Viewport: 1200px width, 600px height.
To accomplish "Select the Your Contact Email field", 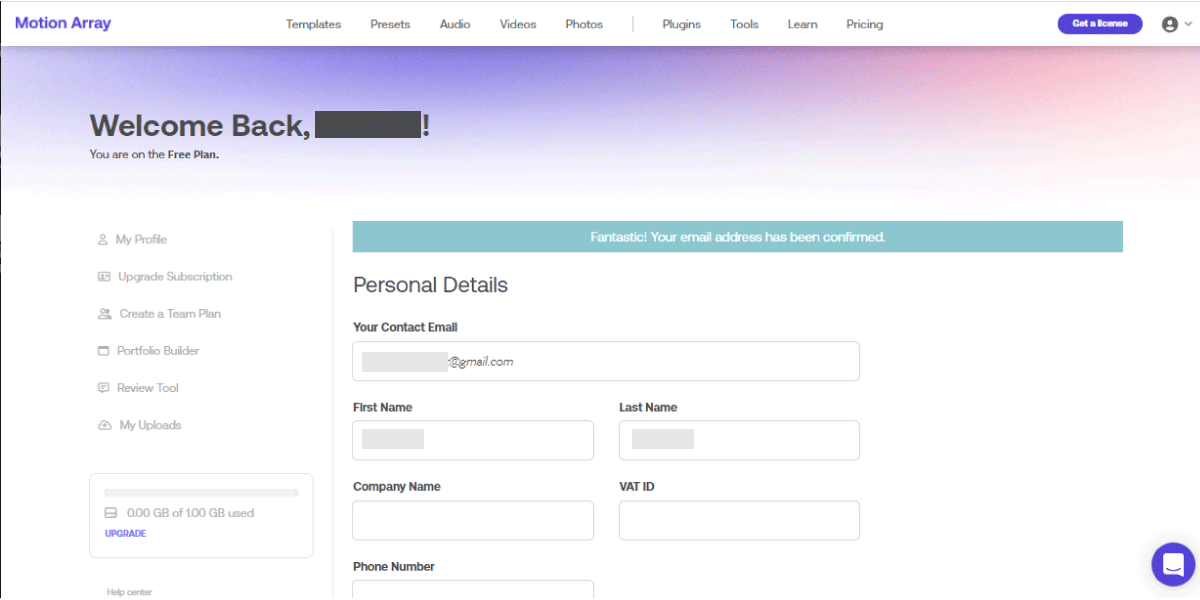I will (x=605, y=361).
